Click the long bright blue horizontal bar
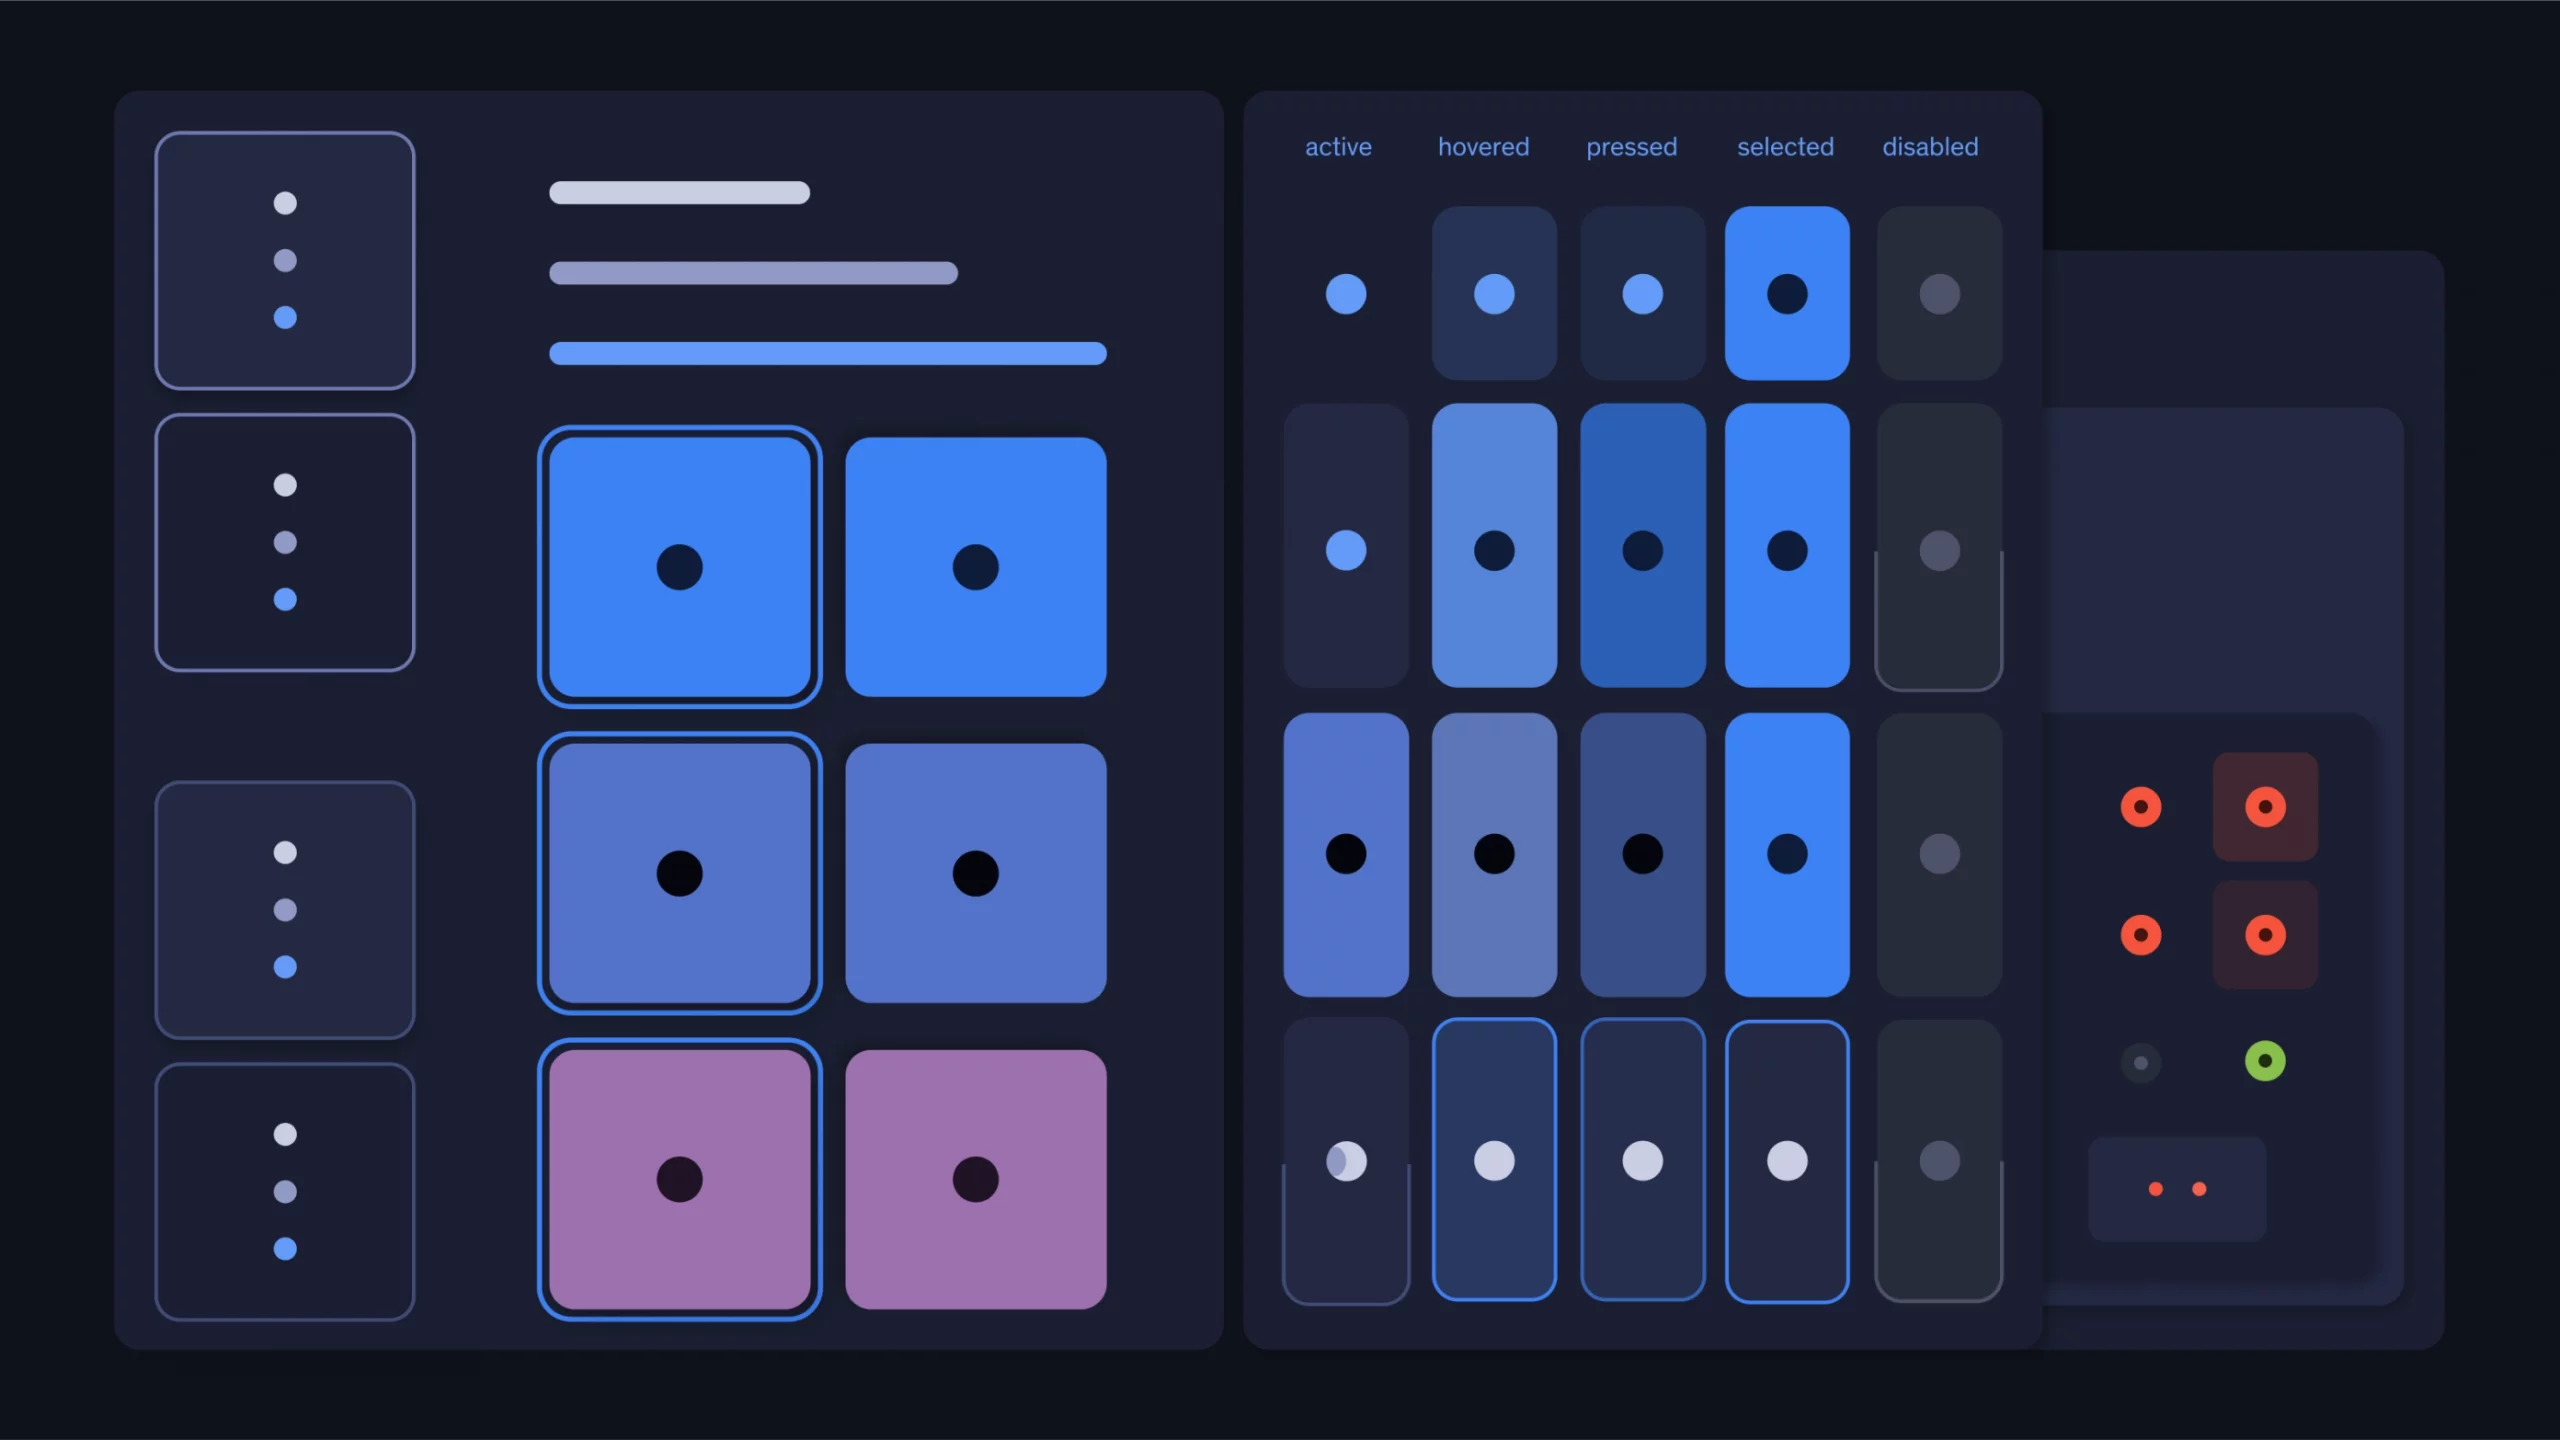This screenshot has height=1440, width=2560. tap(827, 353)
